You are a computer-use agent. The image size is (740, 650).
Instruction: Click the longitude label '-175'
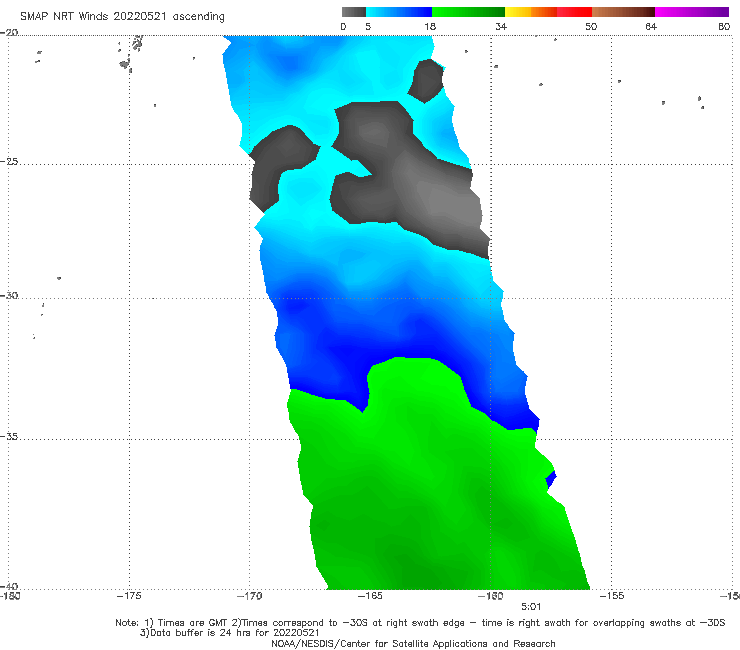pos(129,596)
